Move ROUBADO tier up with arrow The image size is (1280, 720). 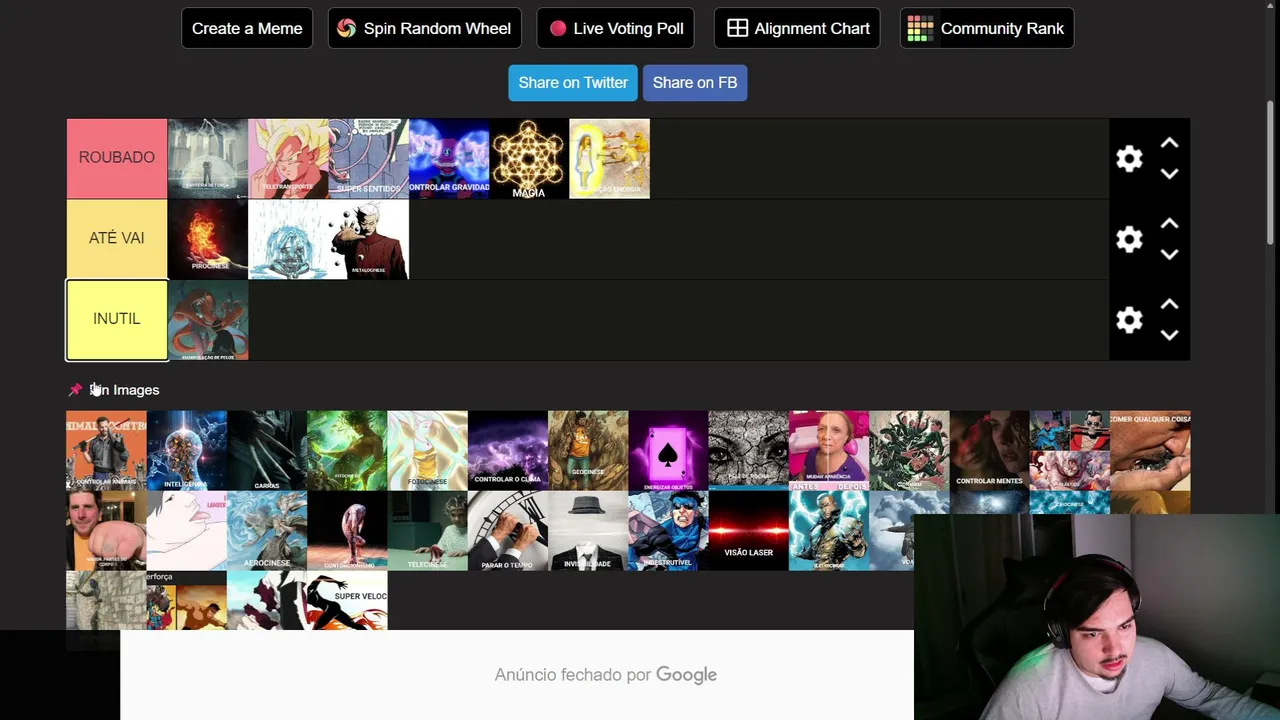[x=1169, y=144]
